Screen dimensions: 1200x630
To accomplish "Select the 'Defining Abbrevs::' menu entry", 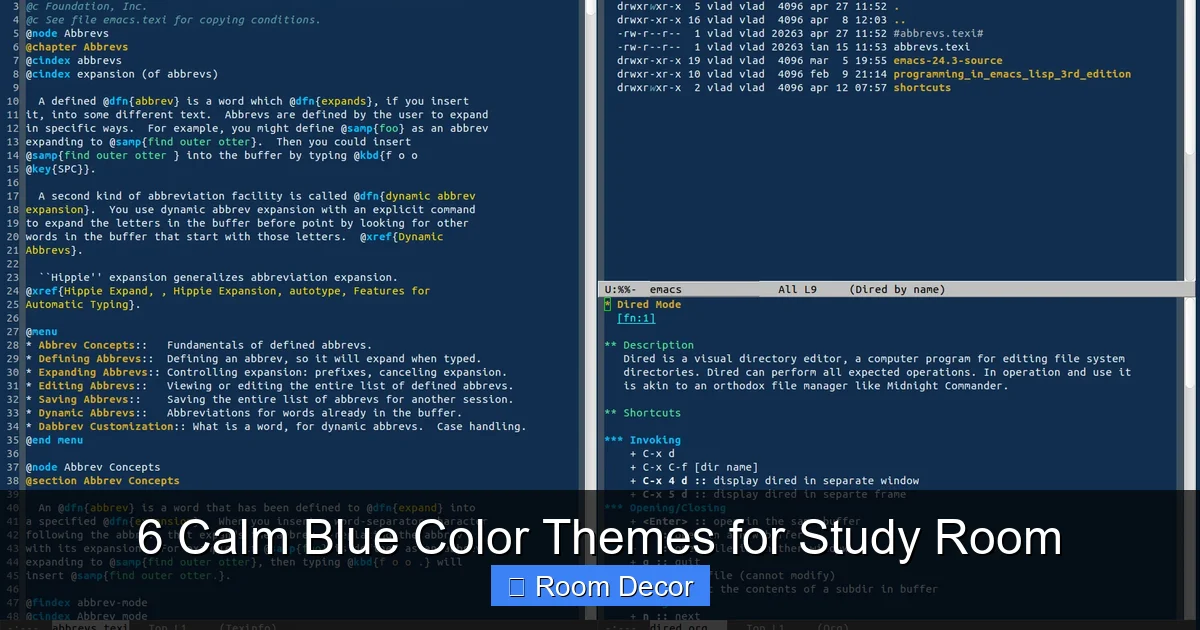I will (97, 359).
